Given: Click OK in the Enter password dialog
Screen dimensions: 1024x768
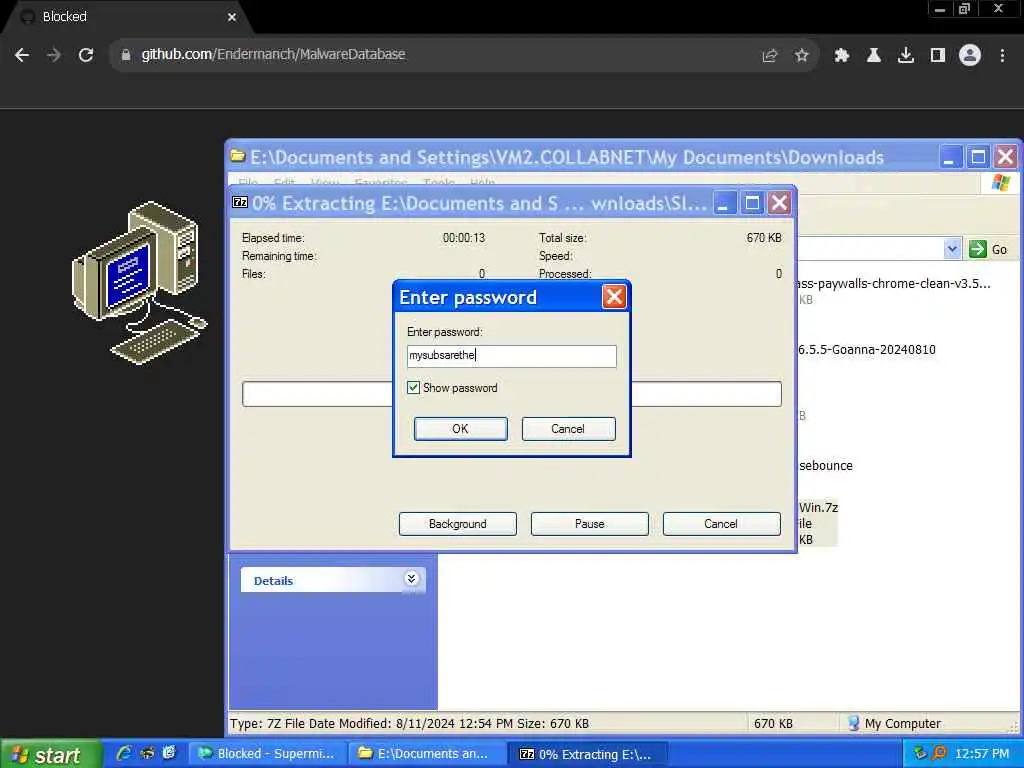Looking at the screenshot, I should pos(460,429).
